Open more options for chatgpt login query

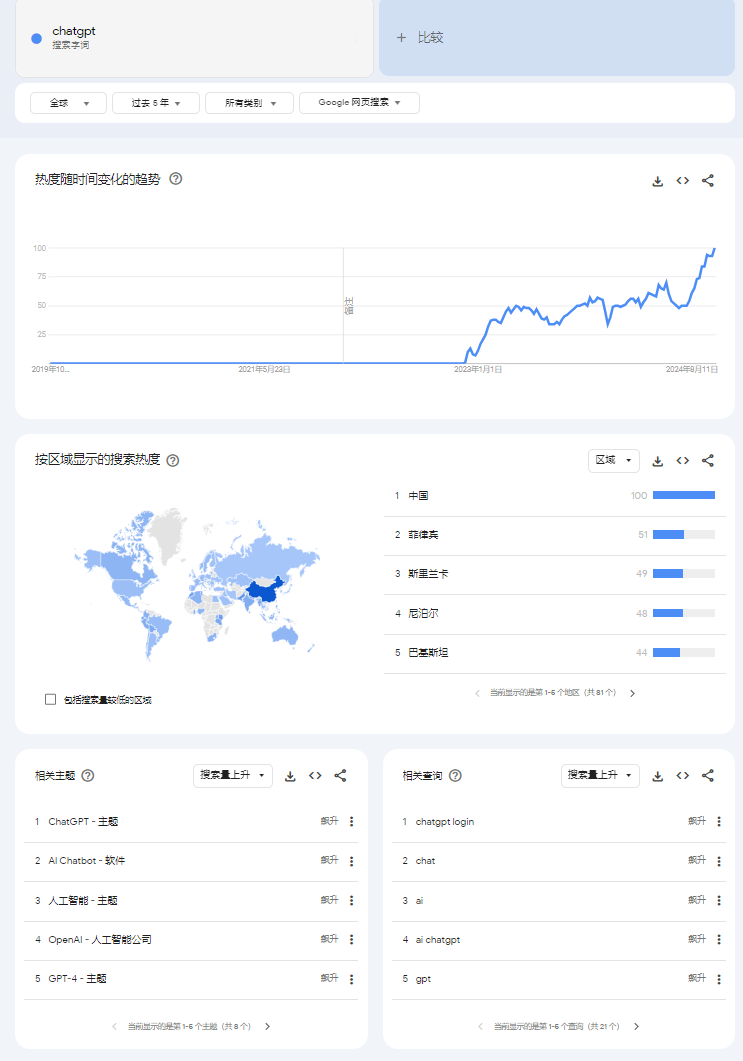(x=719, y=821)
